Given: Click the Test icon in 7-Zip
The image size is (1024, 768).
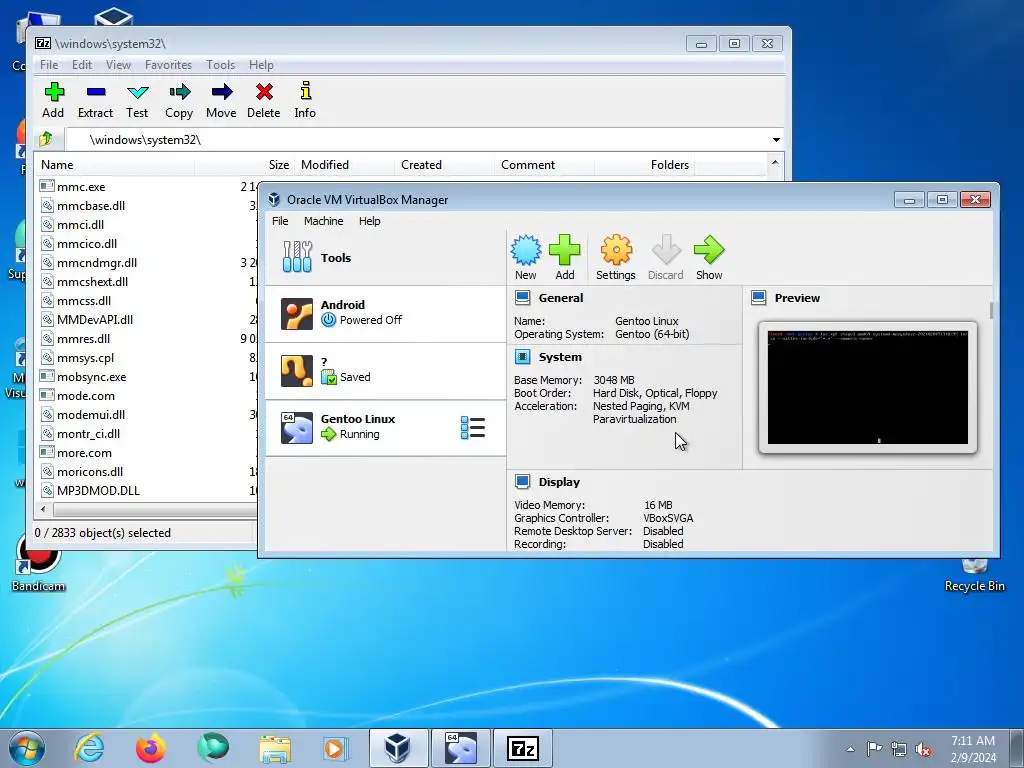Looking at the screenshot, I should pyautogui.click(x=137, y=92).
